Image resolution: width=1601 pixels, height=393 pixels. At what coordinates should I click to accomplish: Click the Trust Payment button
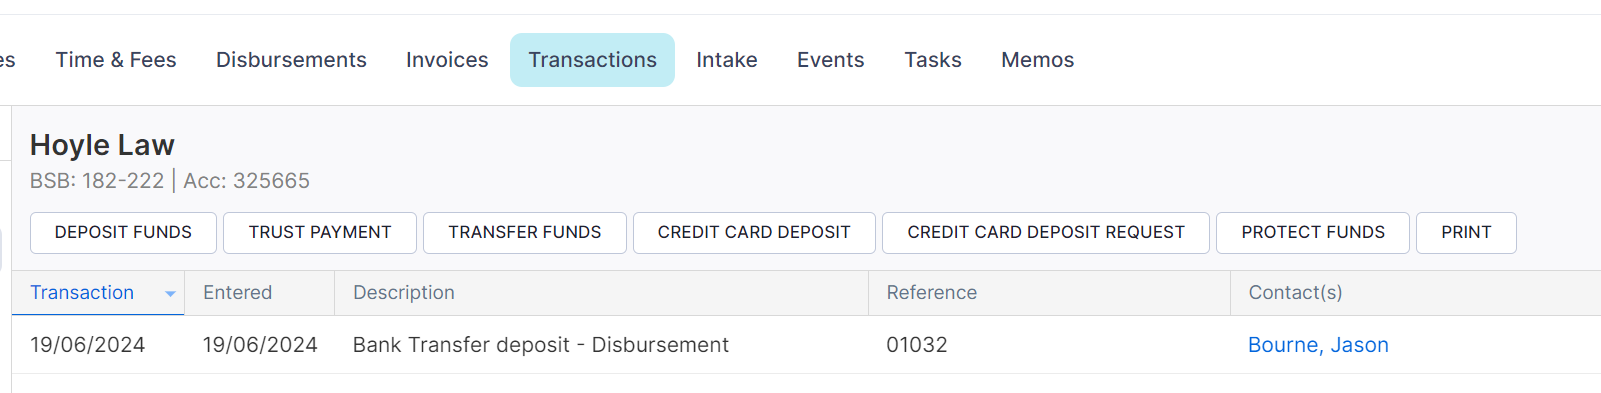320,233
